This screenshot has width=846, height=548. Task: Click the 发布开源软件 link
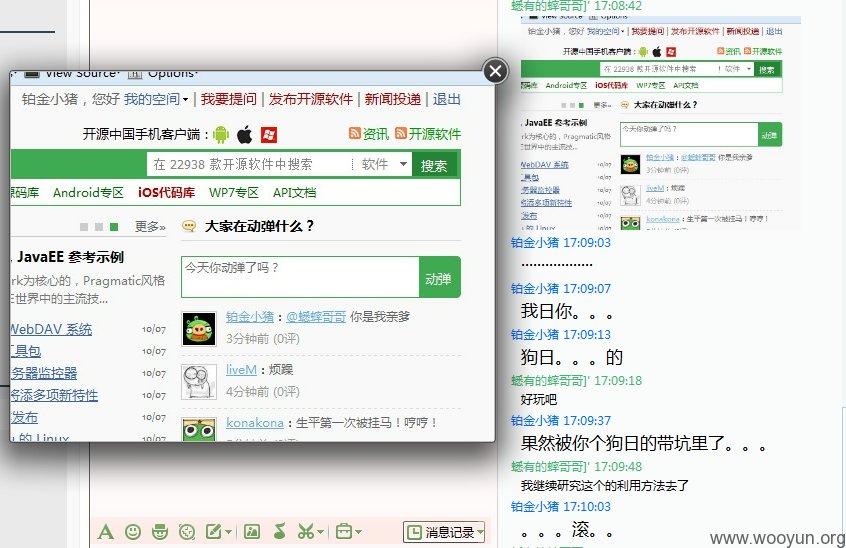[311, 99]
